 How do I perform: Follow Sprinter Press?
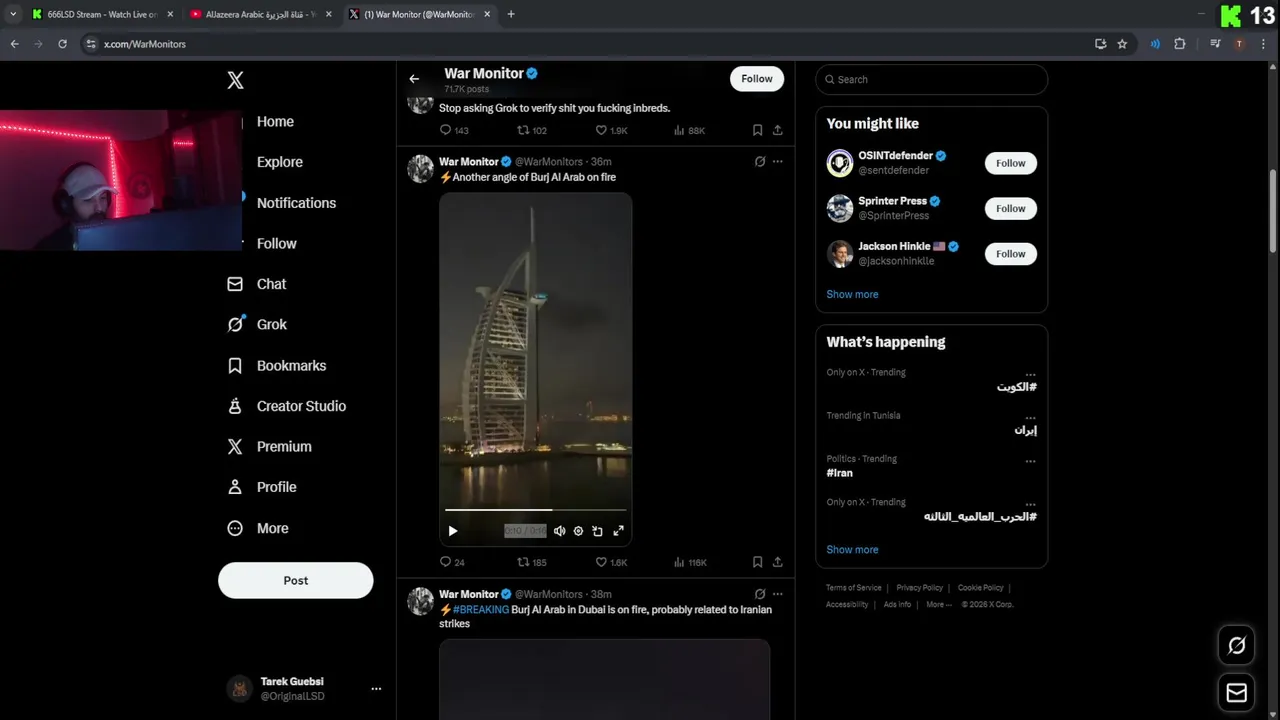(x=1011, y=208)
